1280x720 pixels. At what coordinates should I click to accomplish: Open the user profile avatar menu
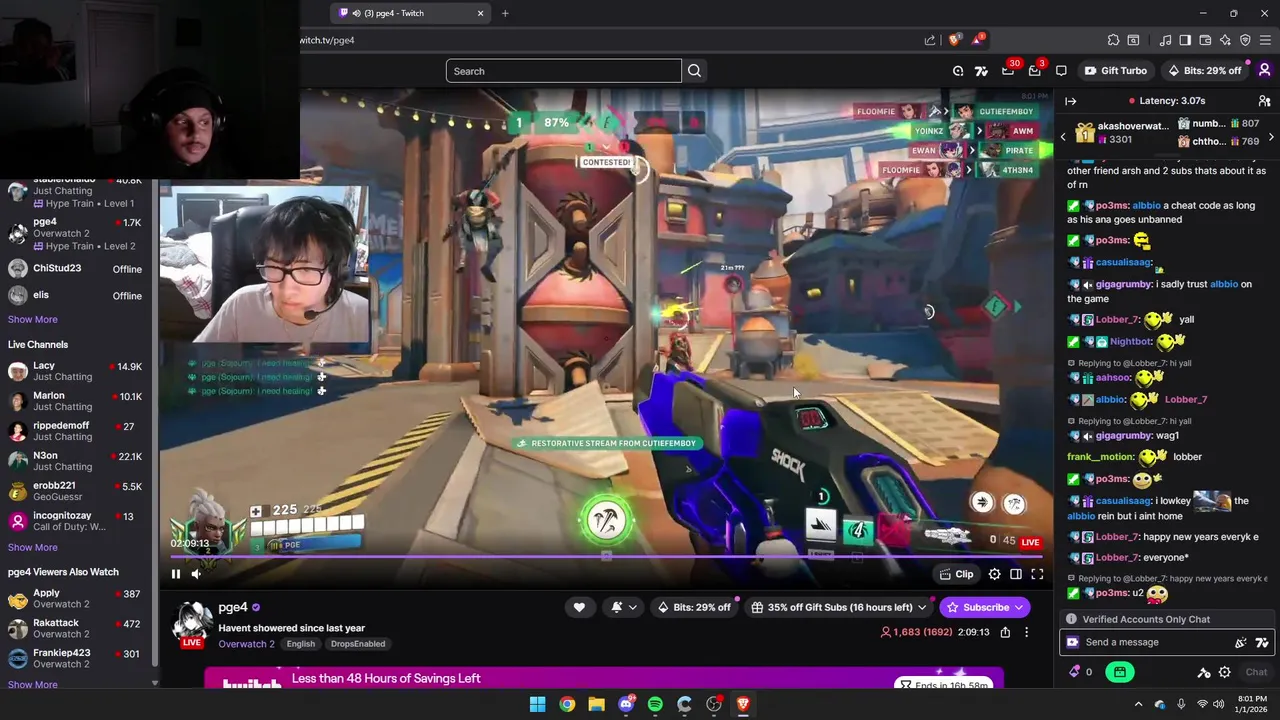(1264, 70)
